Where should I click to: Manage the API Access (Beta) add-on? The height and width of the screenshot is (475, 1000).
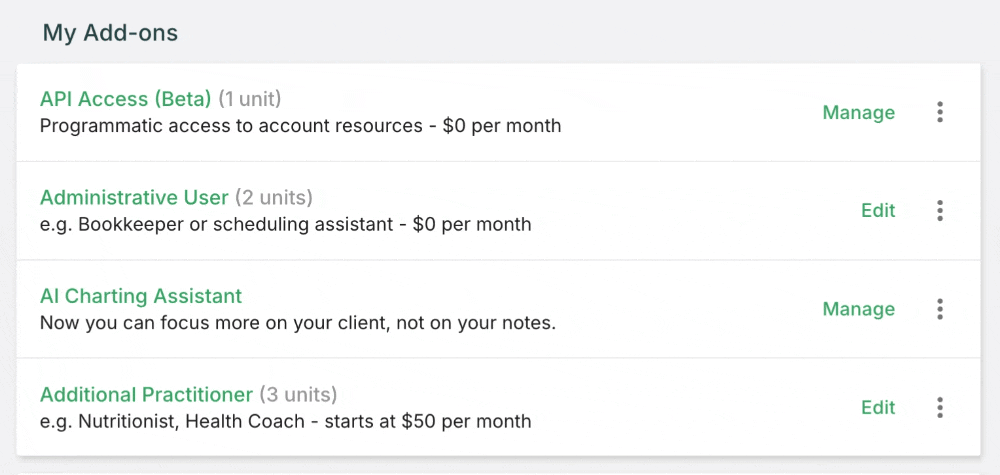click(x=858, y=113)
